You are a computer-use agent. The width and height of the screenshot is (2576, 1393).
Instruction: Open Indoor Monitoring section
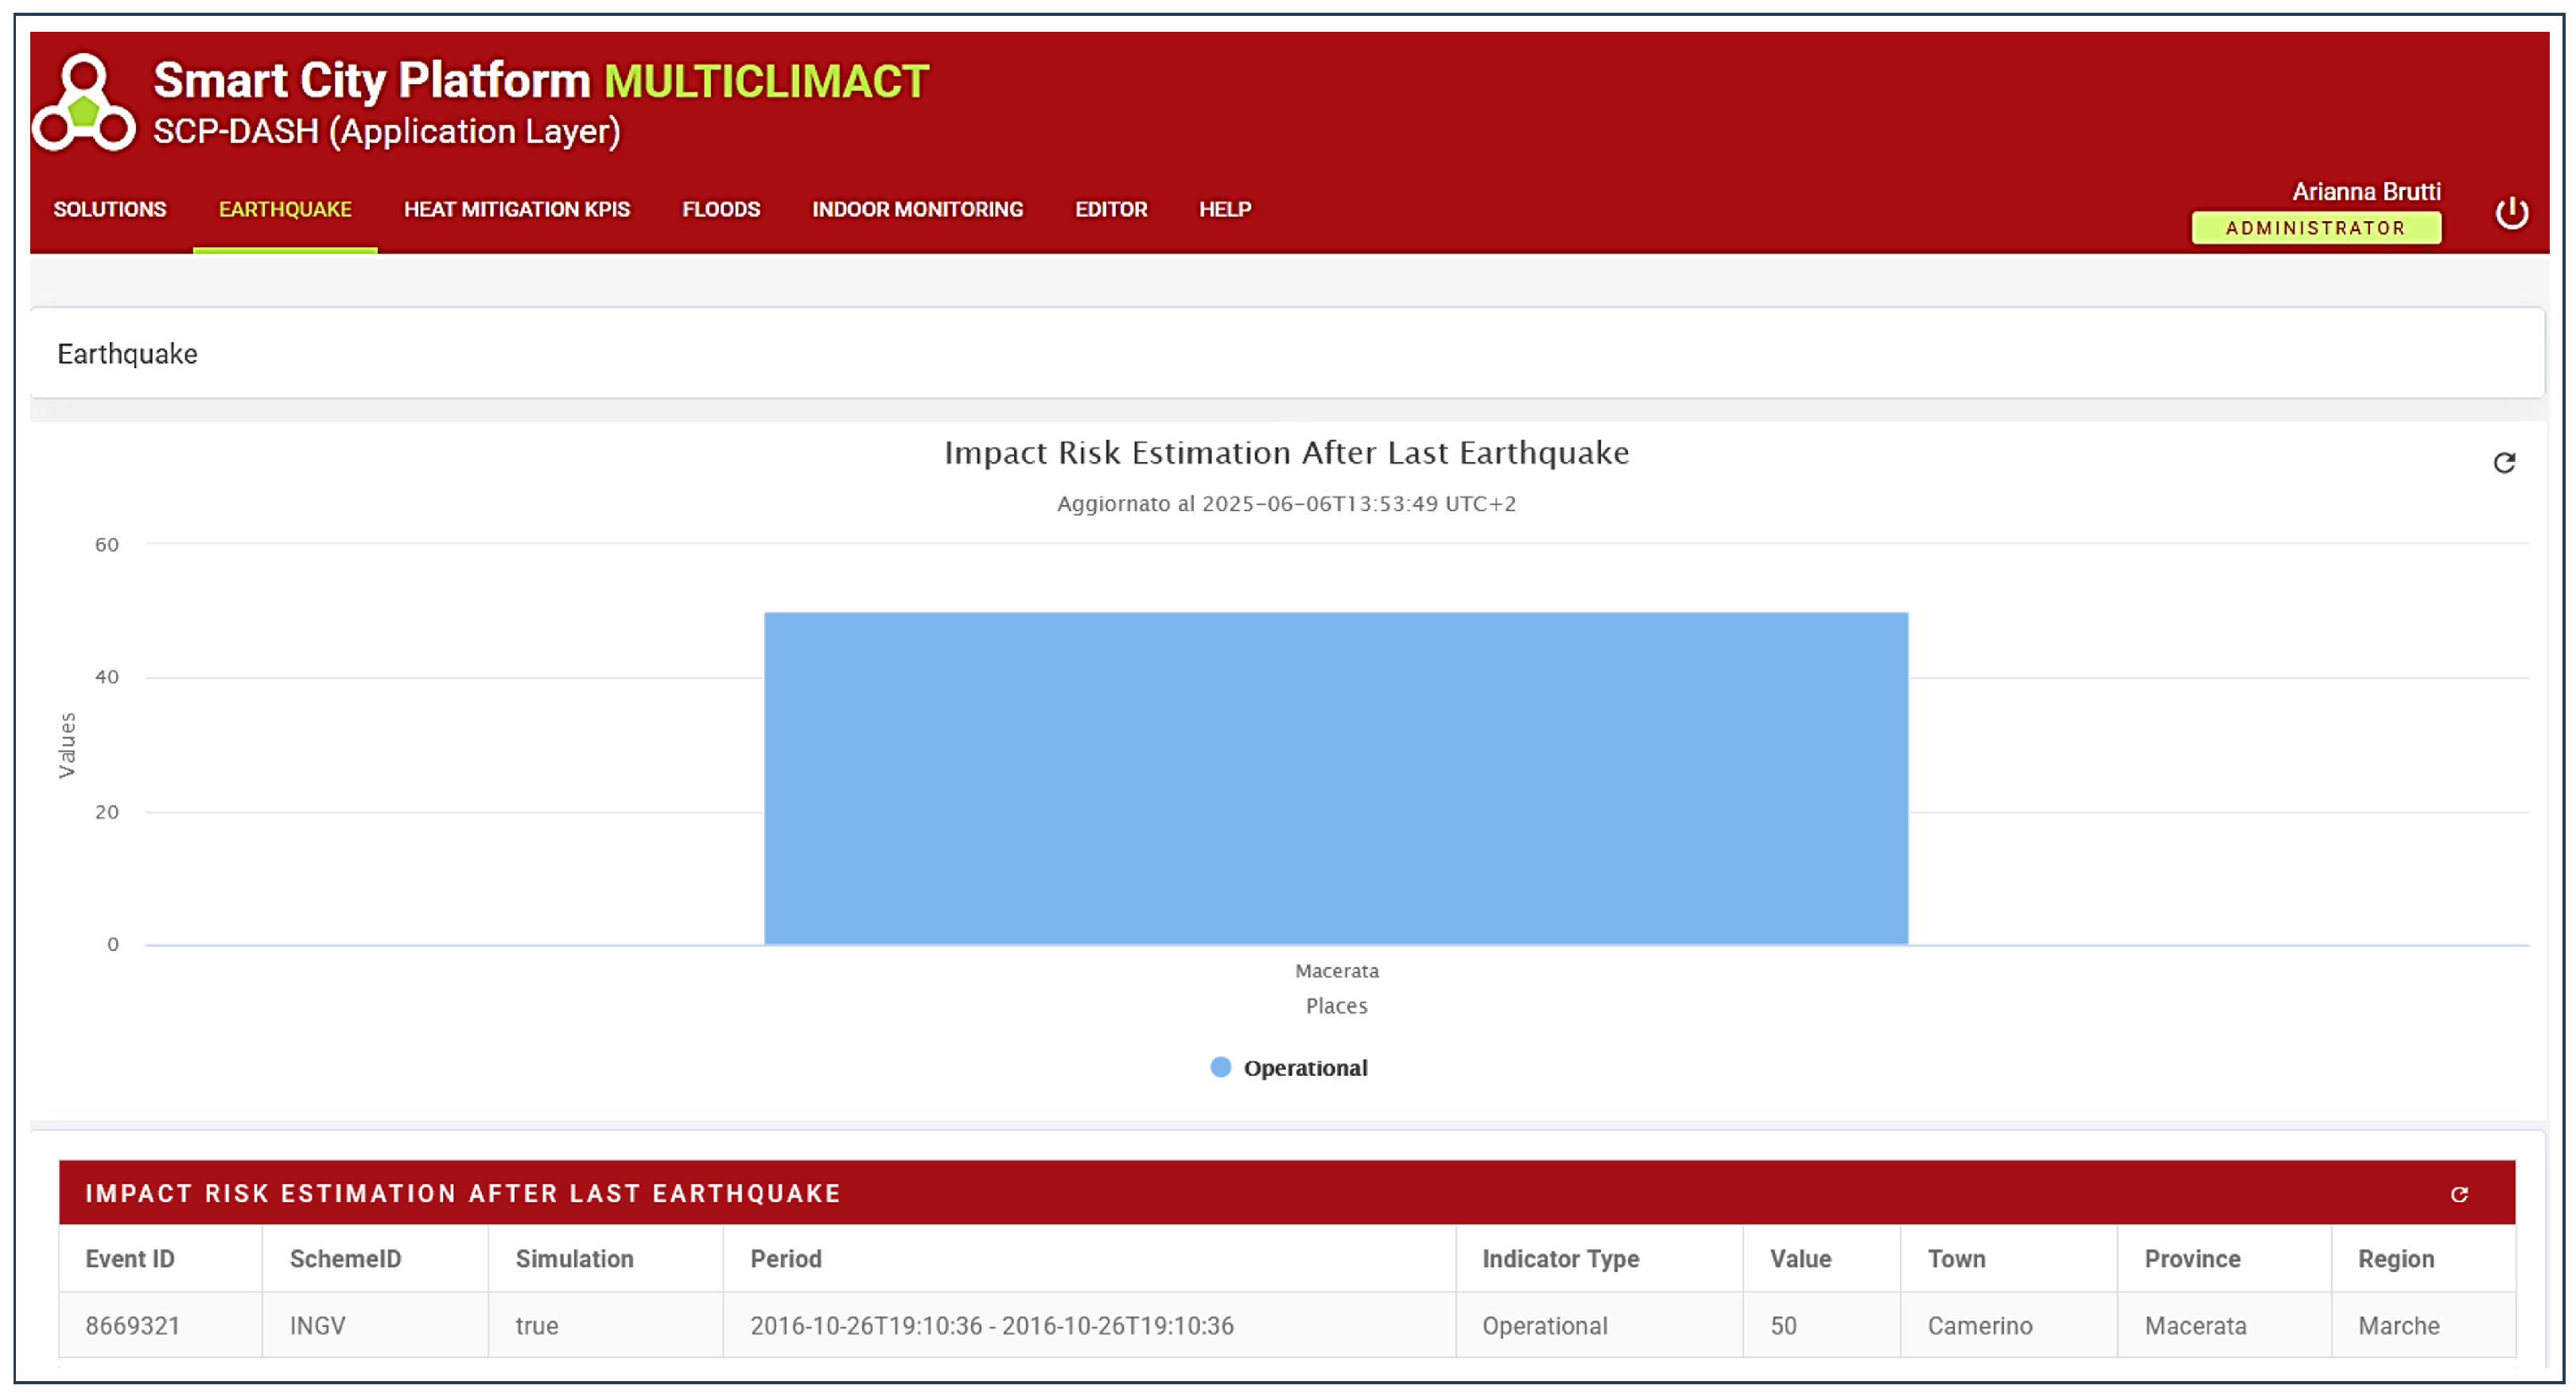click(x=917, y=210)
